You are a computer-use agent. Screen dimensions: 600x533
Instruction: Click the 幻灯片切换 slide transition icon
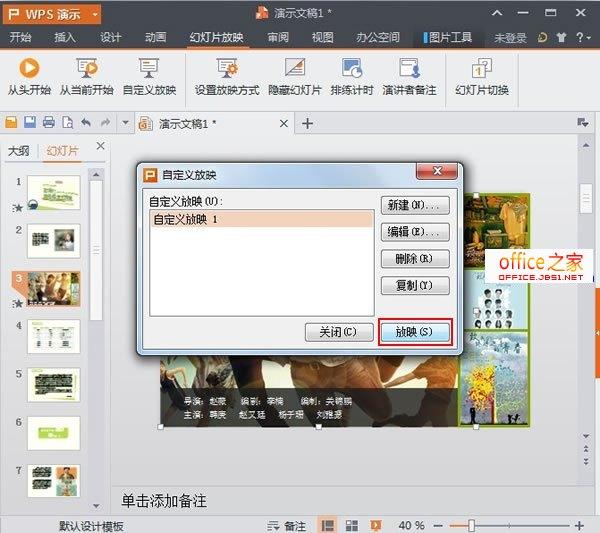pyautogui.click(x=481, y=69)
